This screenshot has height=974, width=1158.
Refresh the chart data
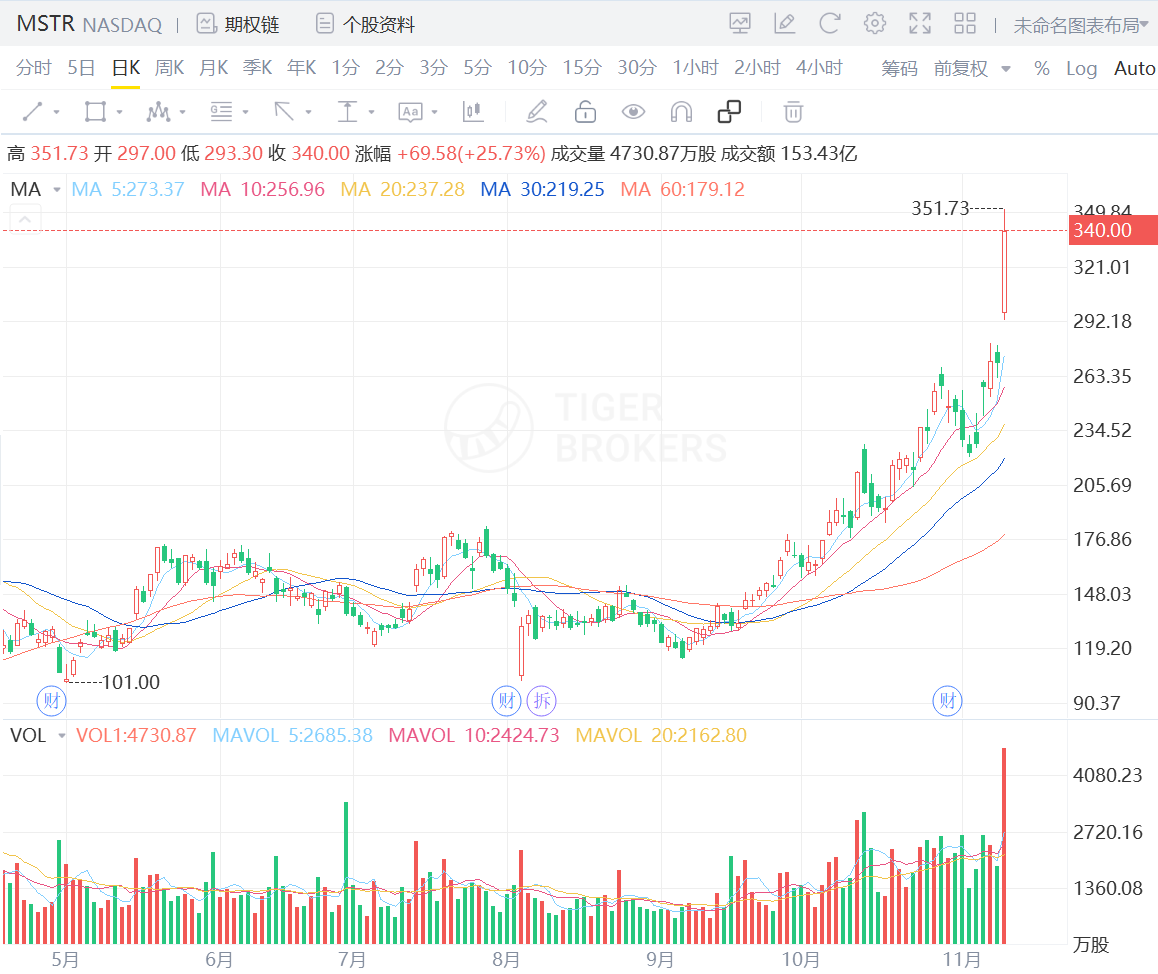coord(829,24)
